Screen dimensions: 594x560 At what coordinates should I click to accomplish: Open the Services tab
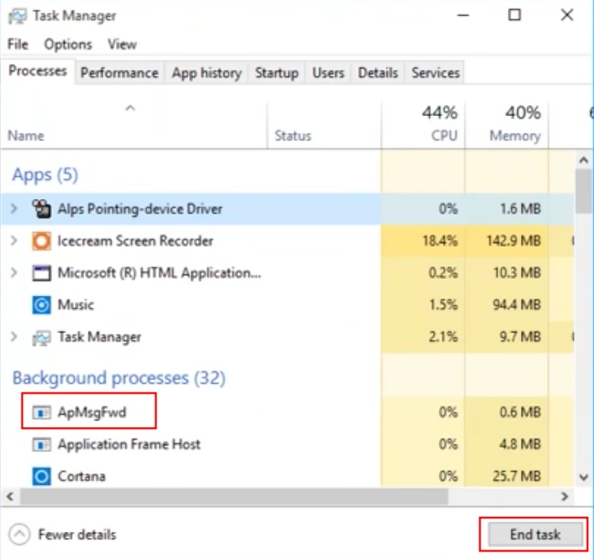tap(435, 73)
